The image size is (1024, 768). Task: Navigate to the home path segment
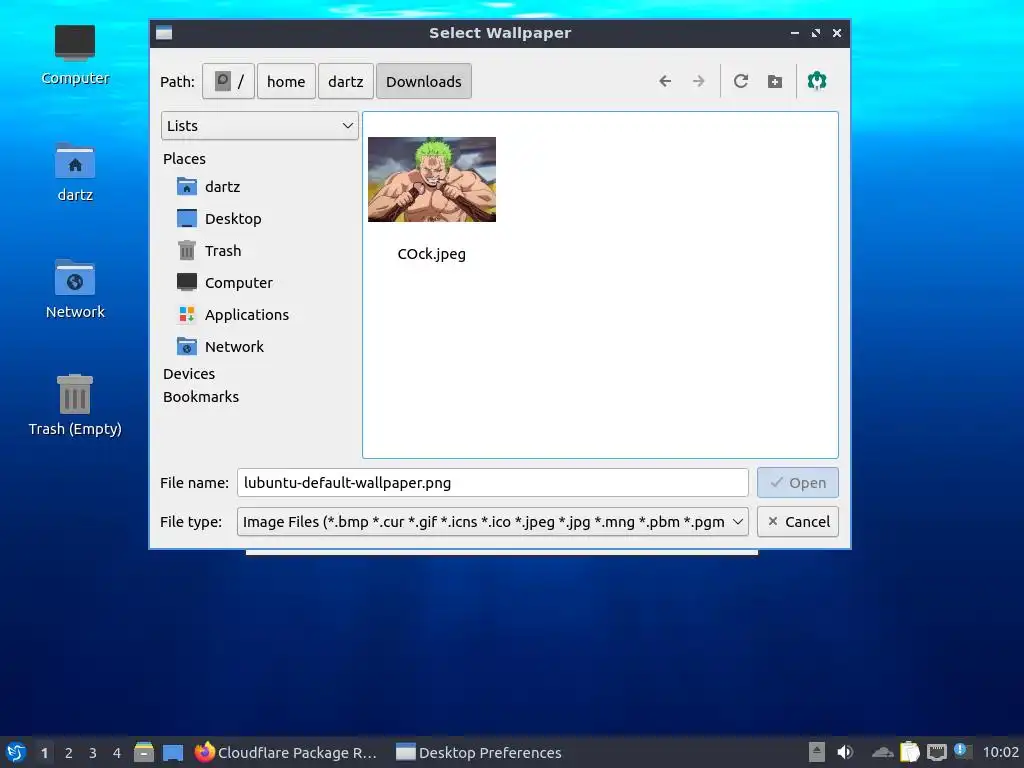[286, 81]
